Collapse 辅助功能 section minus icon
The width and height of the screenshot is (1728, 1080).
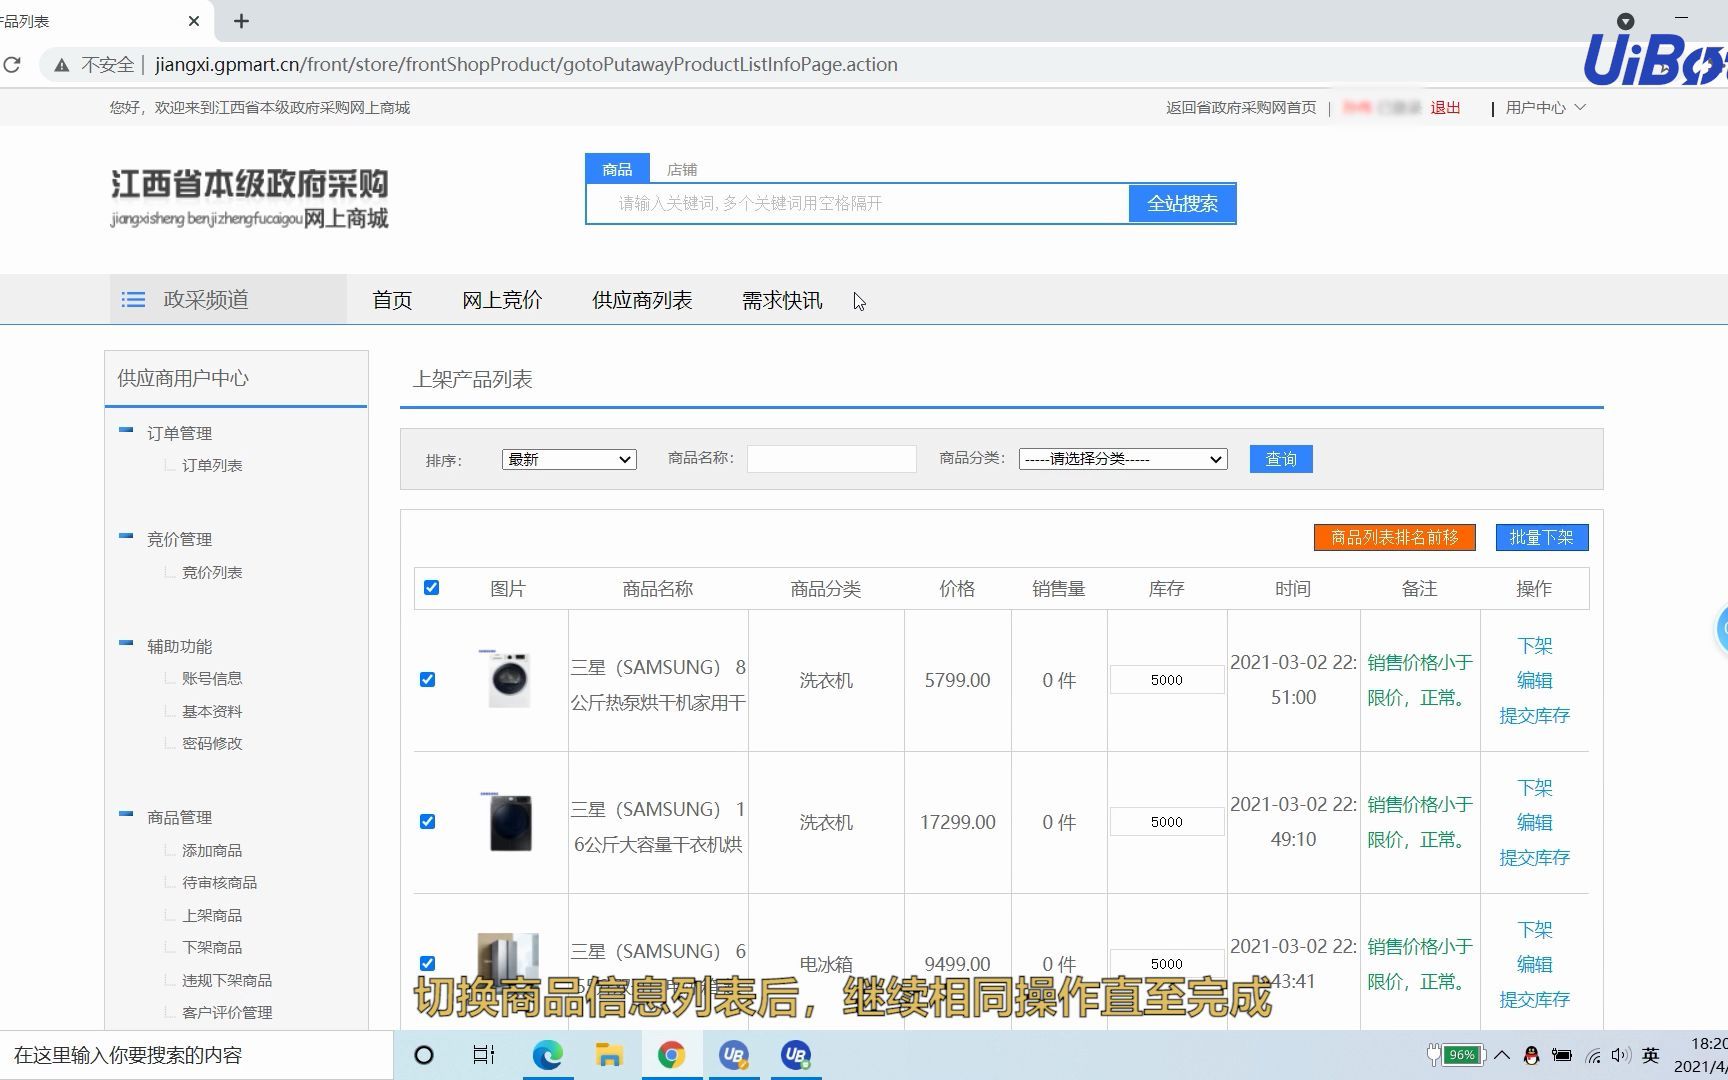tap(126, 643)
